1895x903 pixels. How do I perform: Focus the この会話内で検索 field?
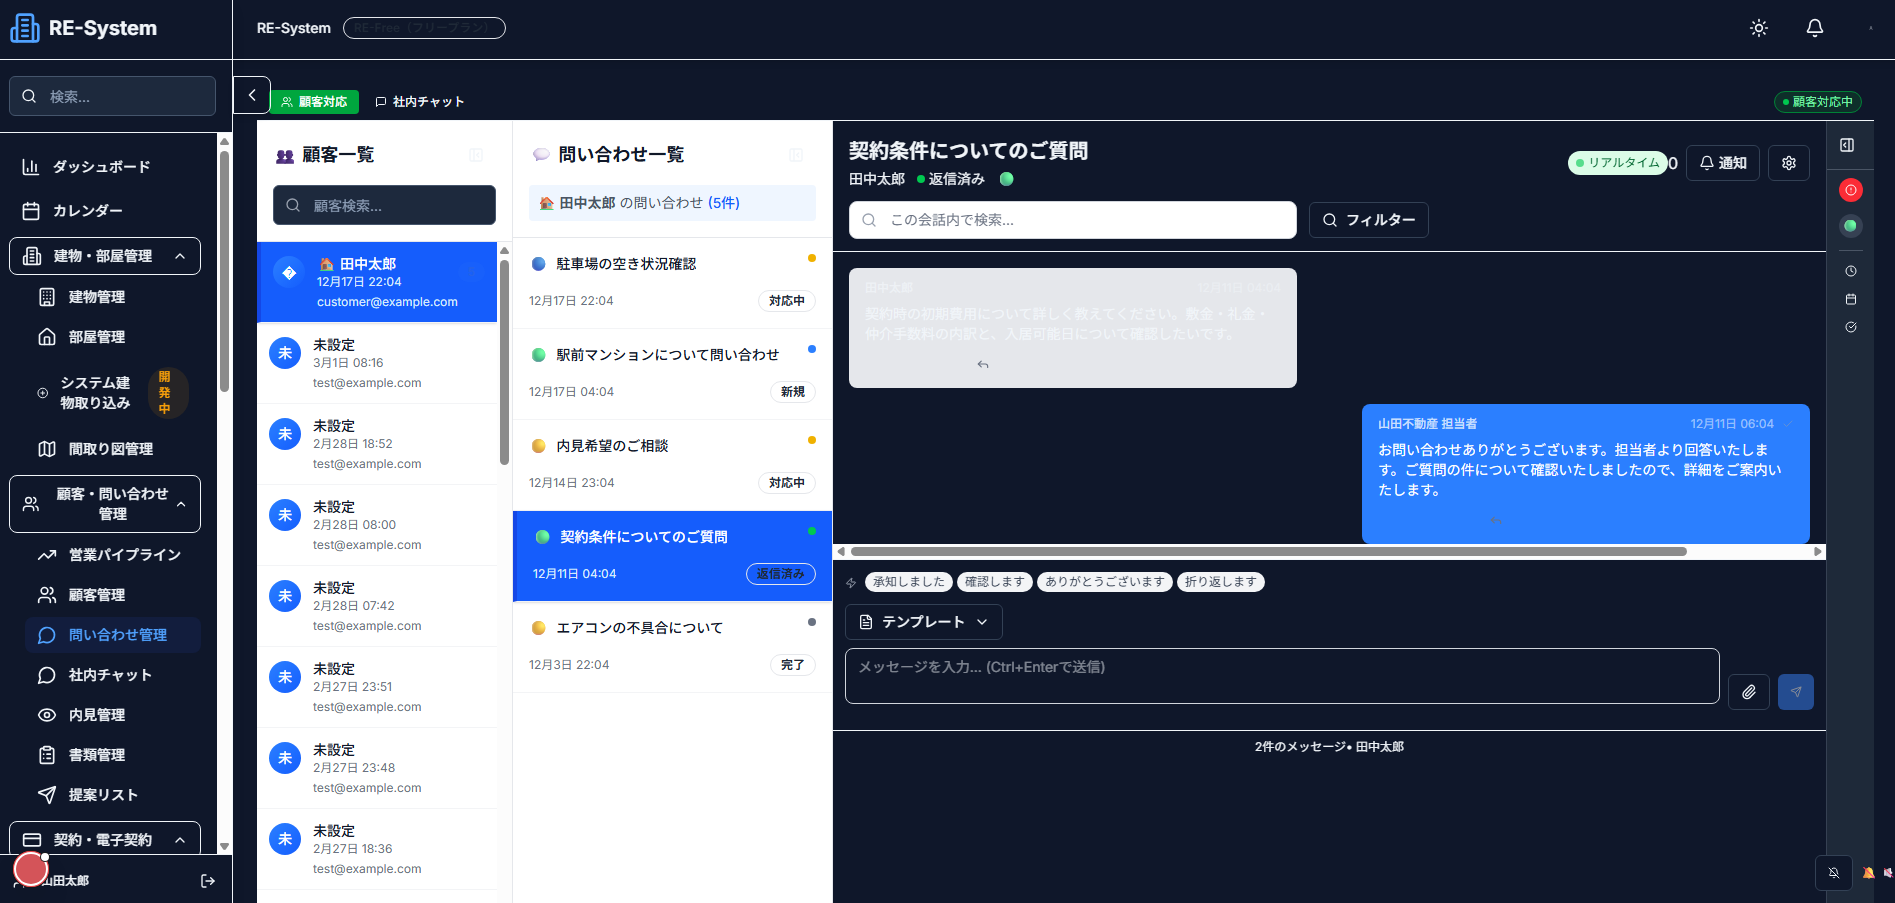point(1073,220)
